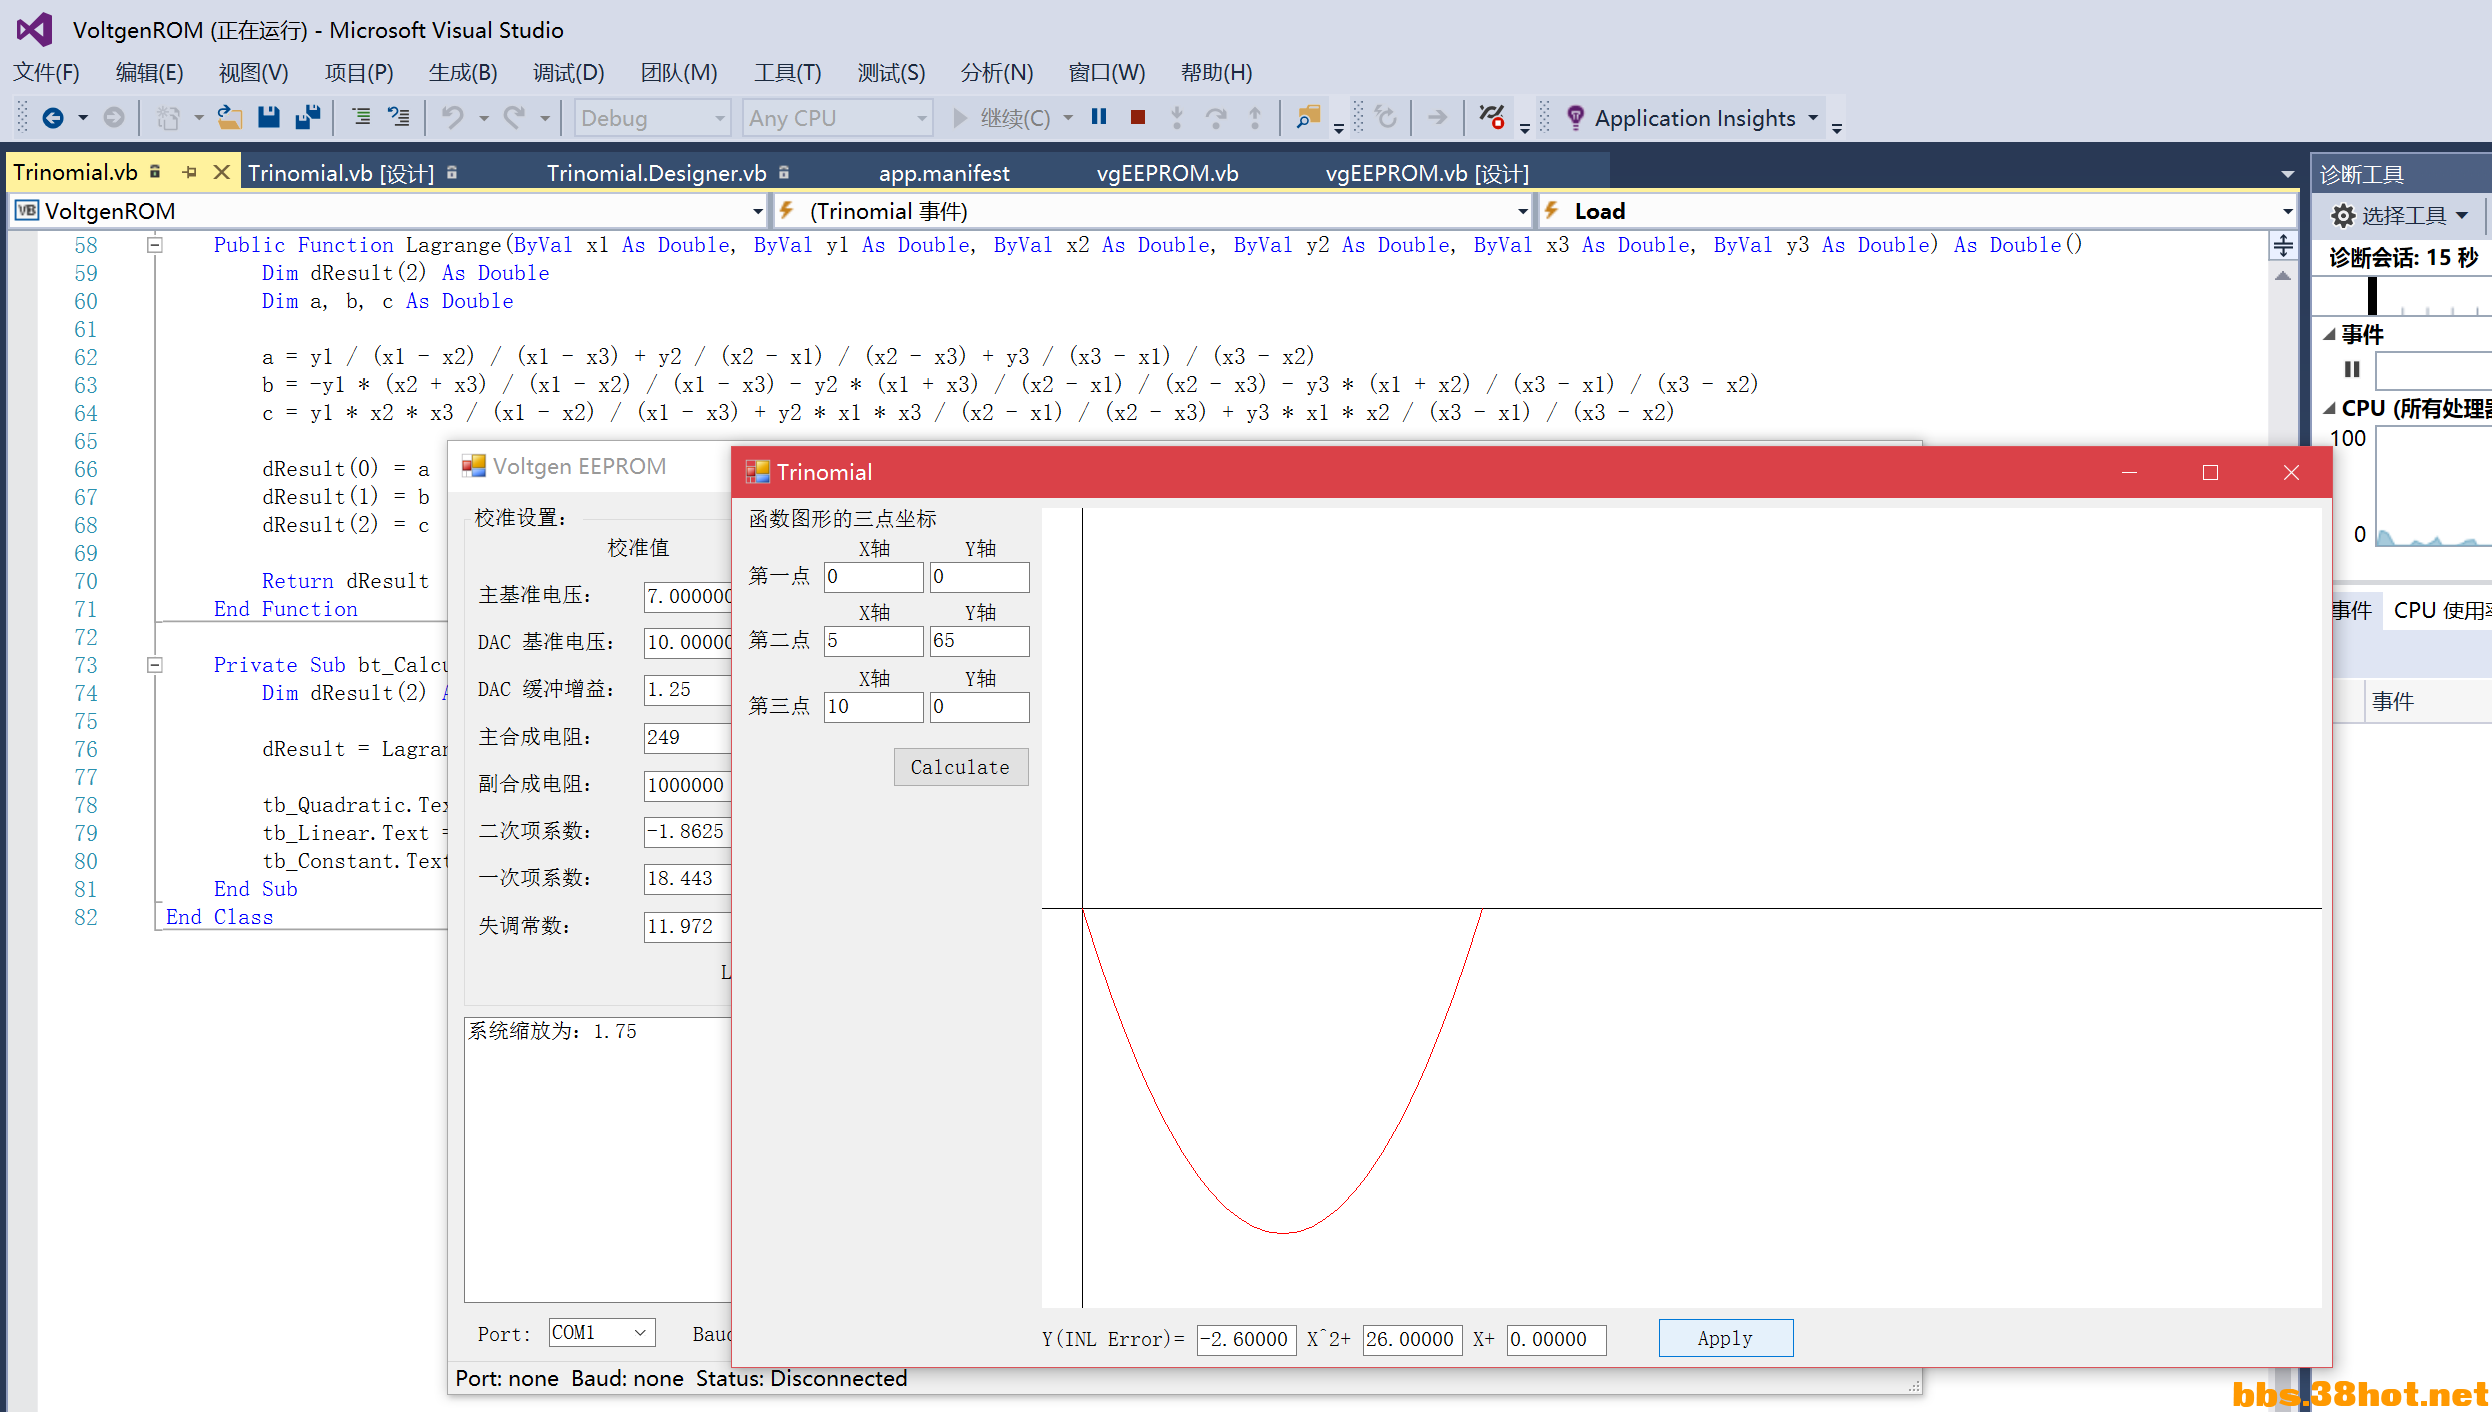This screenshot has height=1412, width=2492.
Task: Open the File menu
Action: [46, 73]
